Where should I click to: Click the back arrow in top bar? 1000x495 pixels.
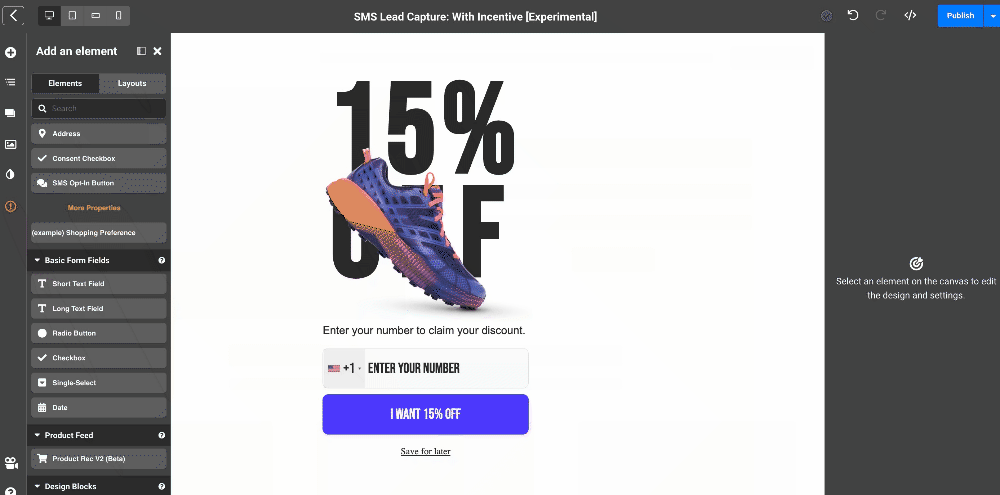(x=12, y=16)
